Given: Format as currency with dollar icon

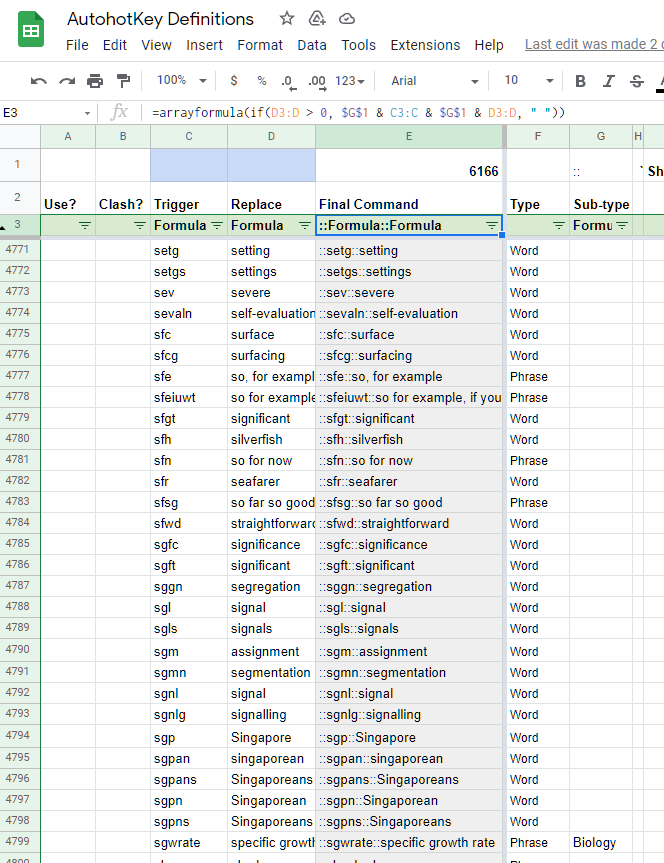Looking at the screenshot, I should 234,81.
